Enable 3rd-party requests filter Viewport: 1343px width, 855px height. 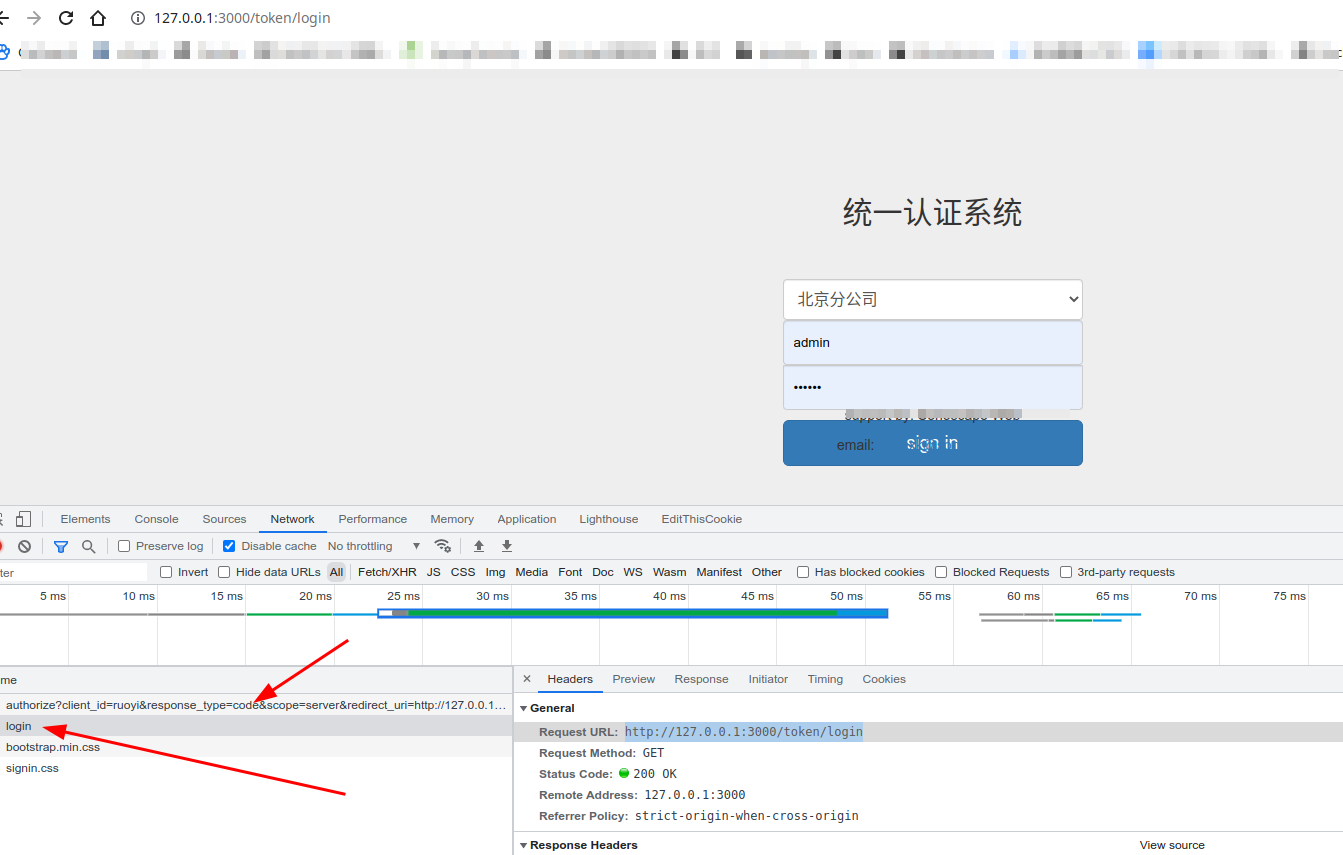coord(1066,572)
